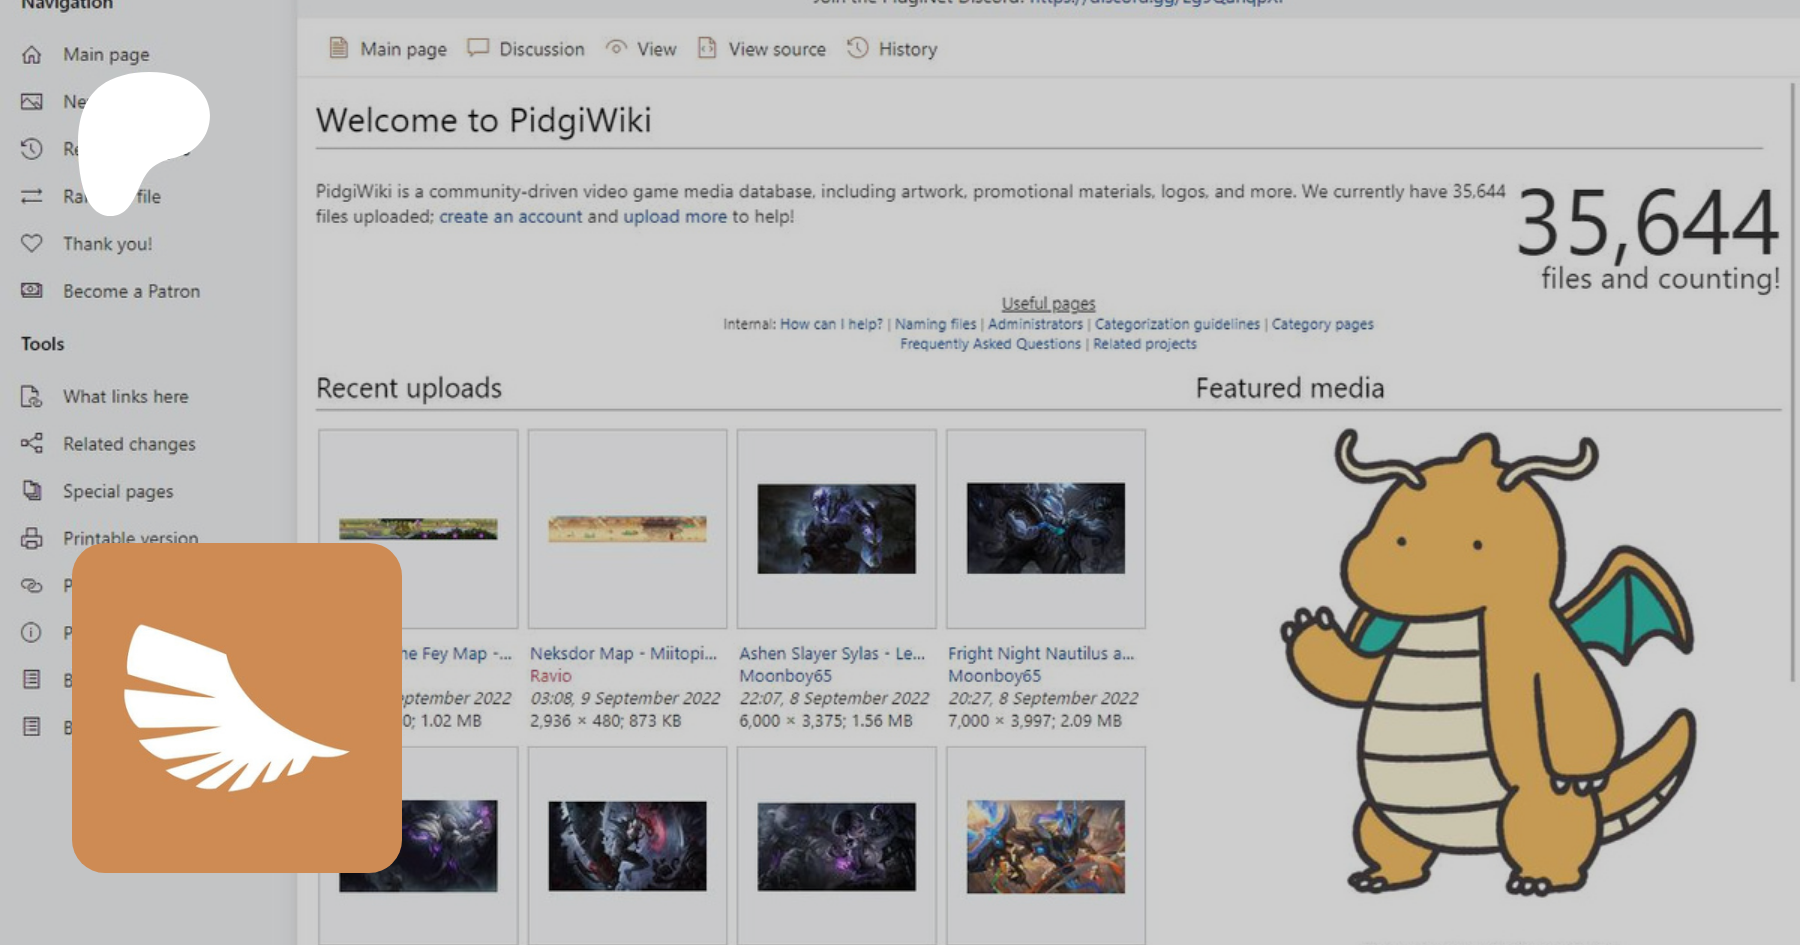Open the Frequently Asked Questions link
The height and width of the screenshot is (945, 1800).
point(990,344)
